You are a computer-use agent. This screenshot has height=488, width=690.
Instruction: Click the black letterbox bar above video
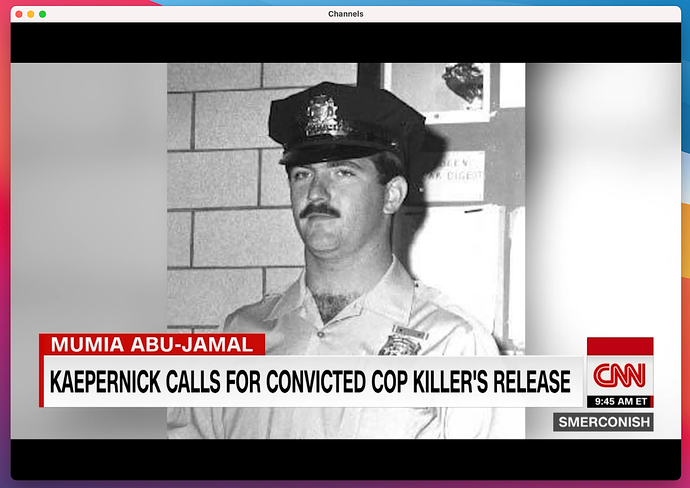[x=345, y=44]
